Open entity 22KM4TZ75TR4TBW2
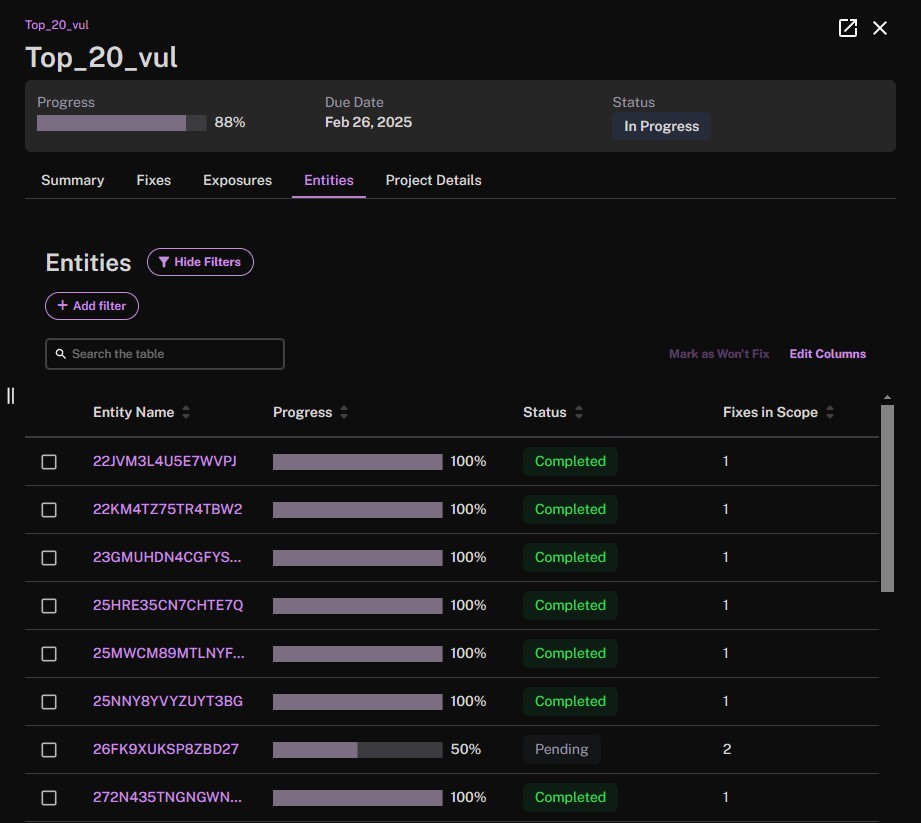 [x=167, y=509]
